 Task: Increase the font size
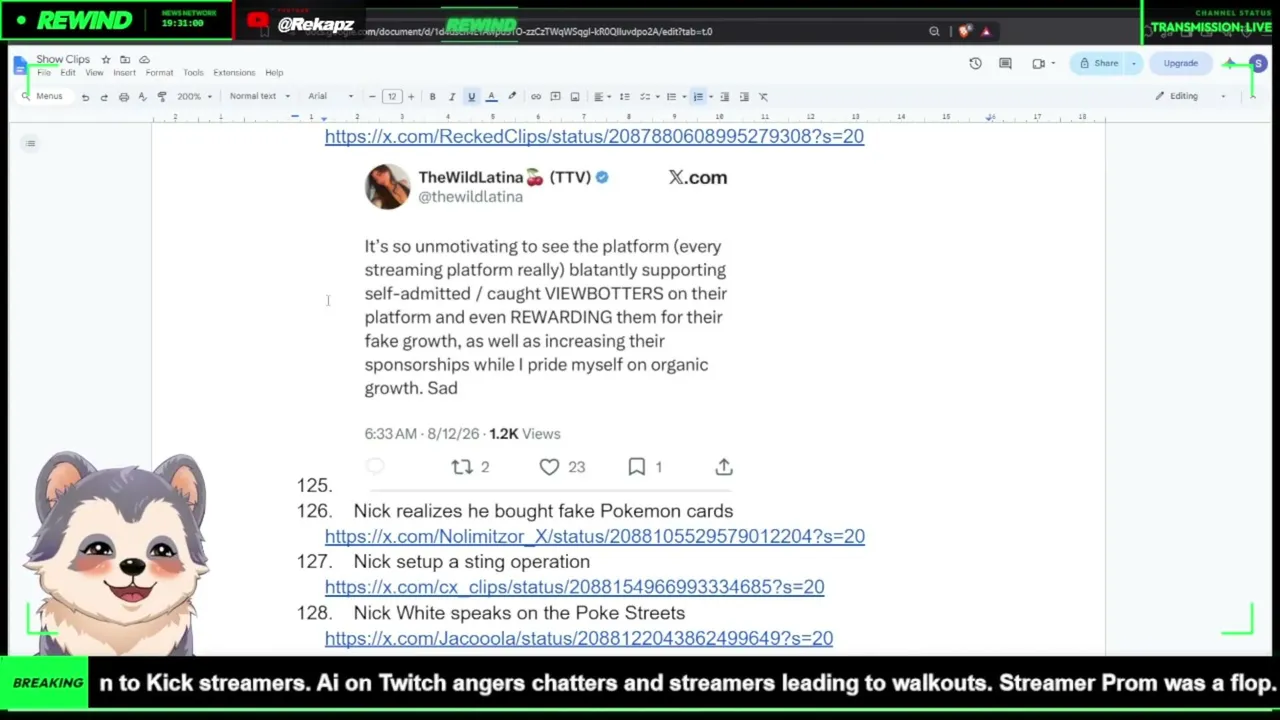(410, 97)
